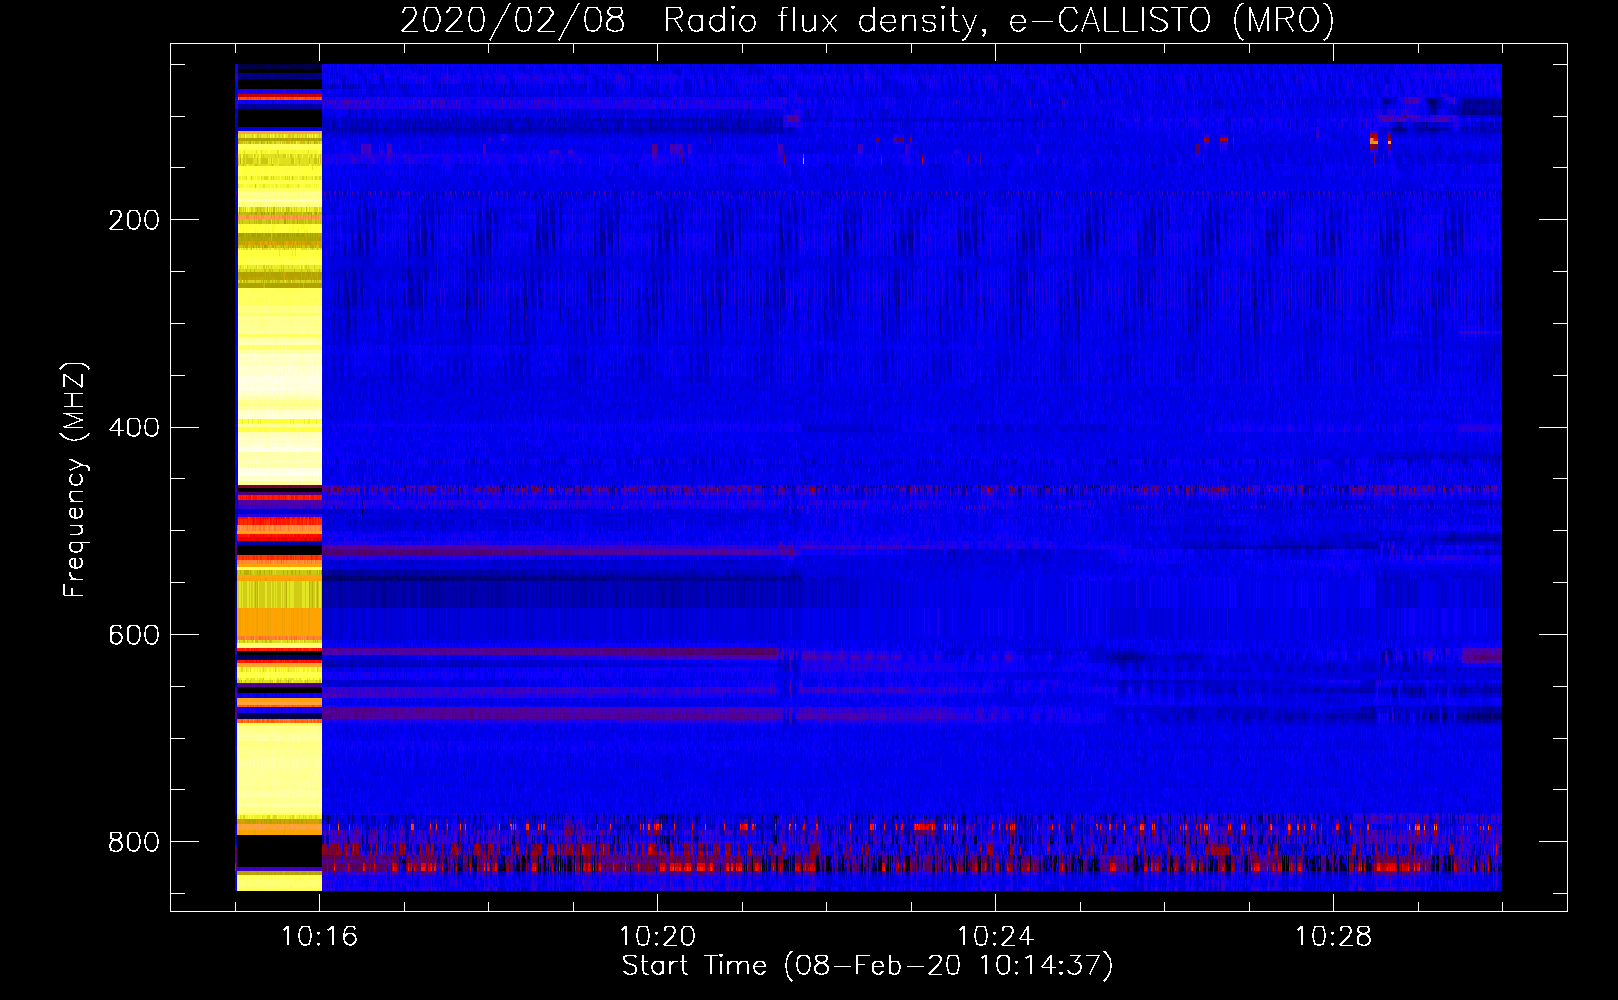Click the bright yellow band at spectrogram start

coord(279,477)
